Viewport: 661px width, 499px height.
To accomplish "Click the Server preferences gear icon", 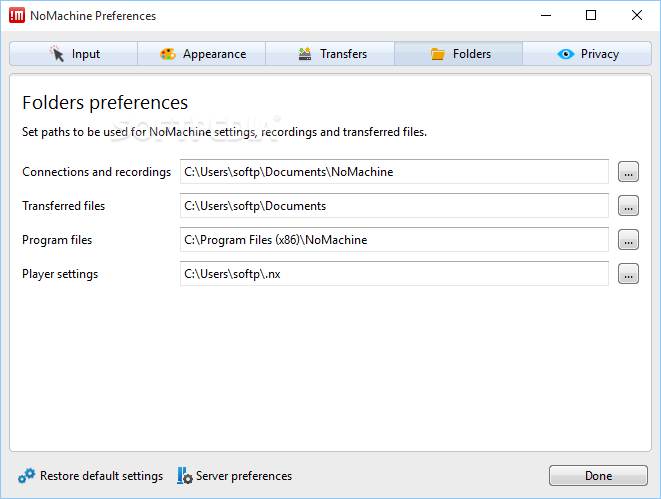I will 185,476.
